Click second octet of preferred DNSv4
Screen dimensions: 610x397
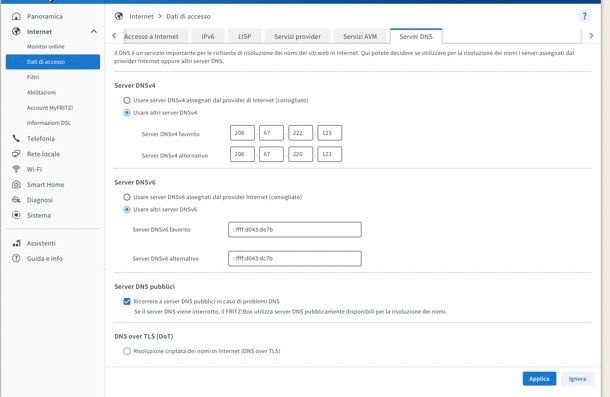coord(271,133)
